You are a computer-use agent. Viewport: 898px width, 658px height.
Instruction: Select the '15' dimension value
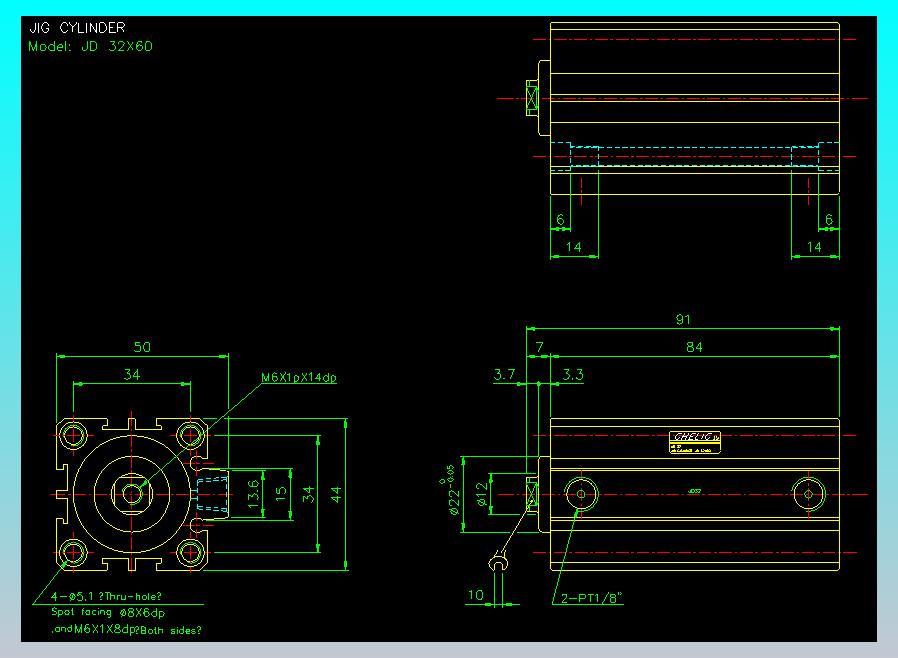click(x=281, y=494)
